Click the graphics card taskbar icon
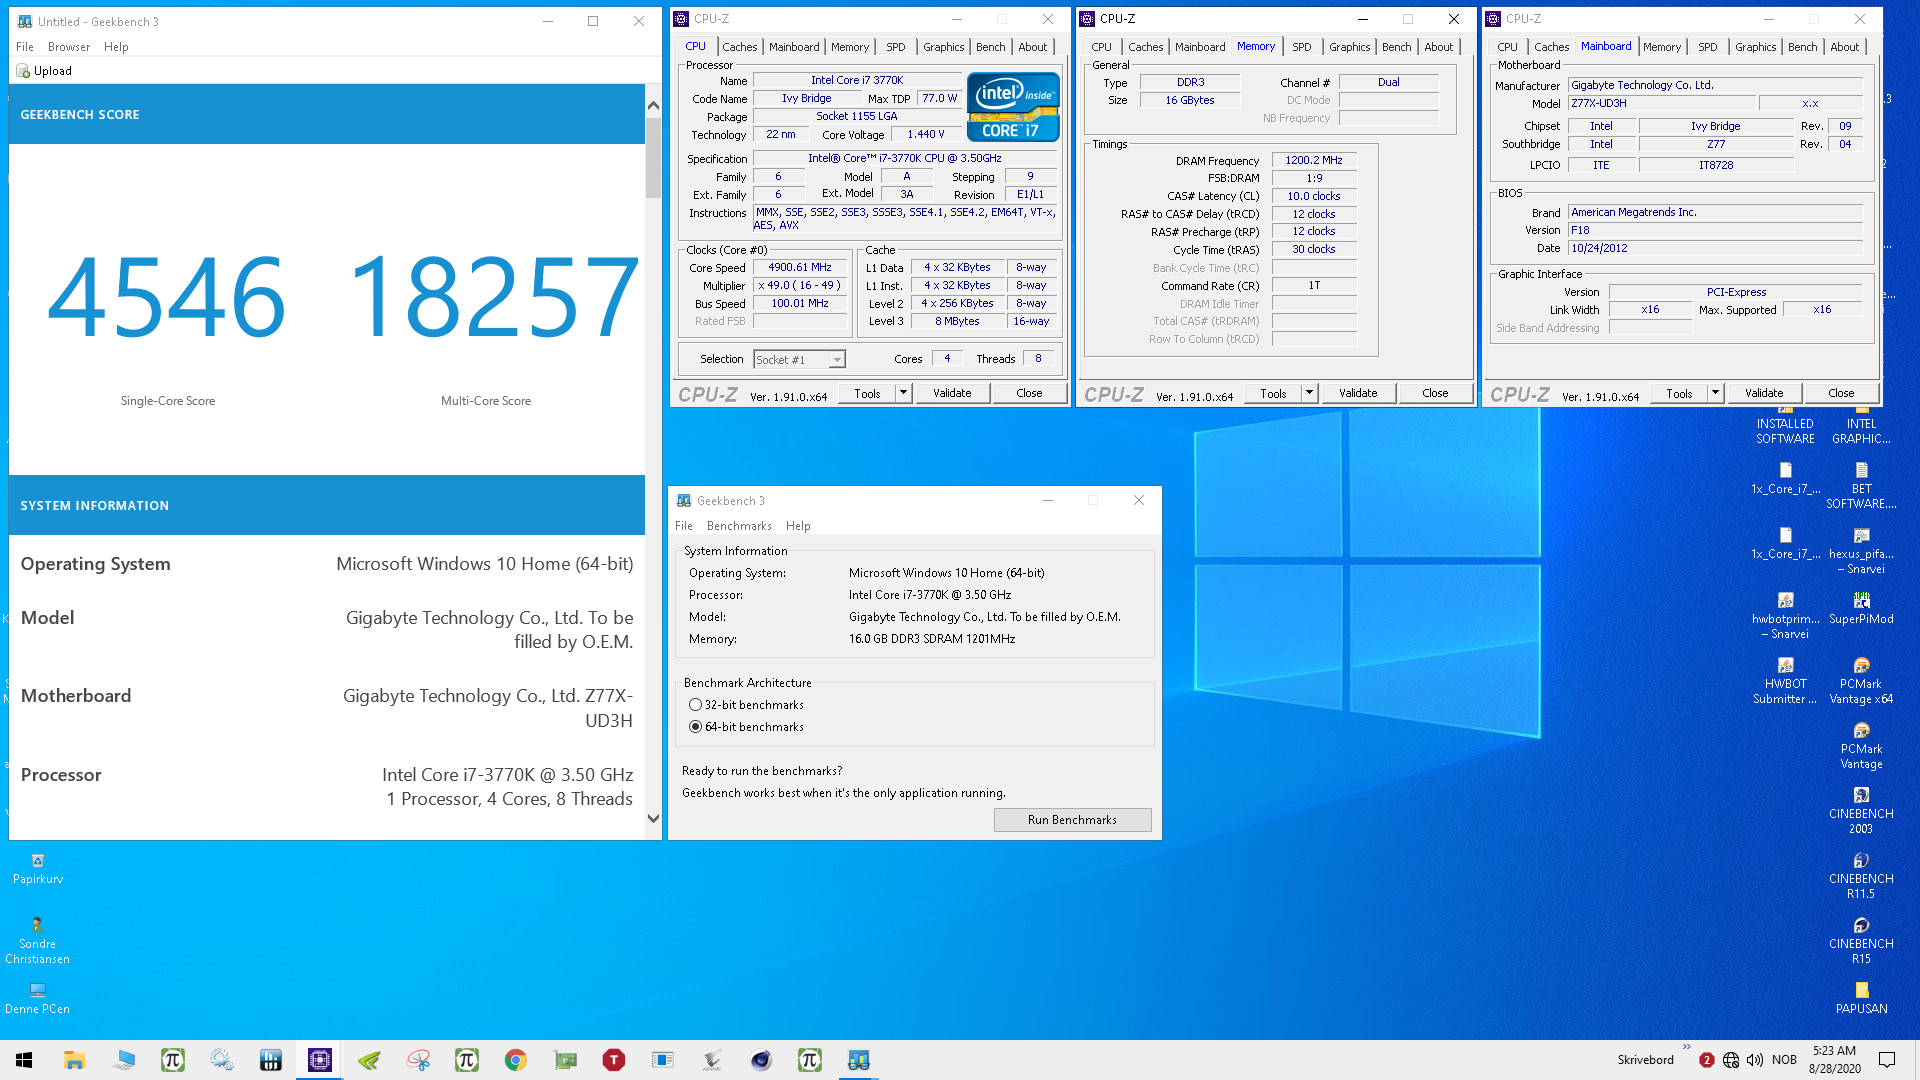1920x1080 pixels. pyautogui.click(x=565, y=1060)
